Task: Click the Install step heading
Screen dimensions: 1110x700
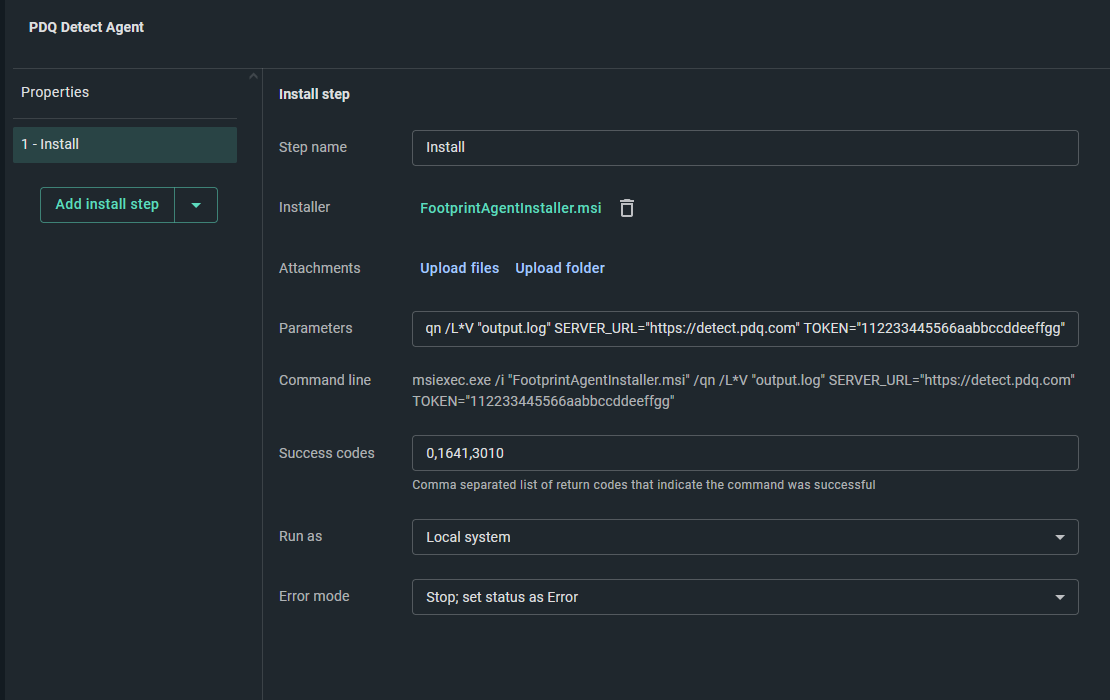Action: pyautogui.click(x=314, y=94)
